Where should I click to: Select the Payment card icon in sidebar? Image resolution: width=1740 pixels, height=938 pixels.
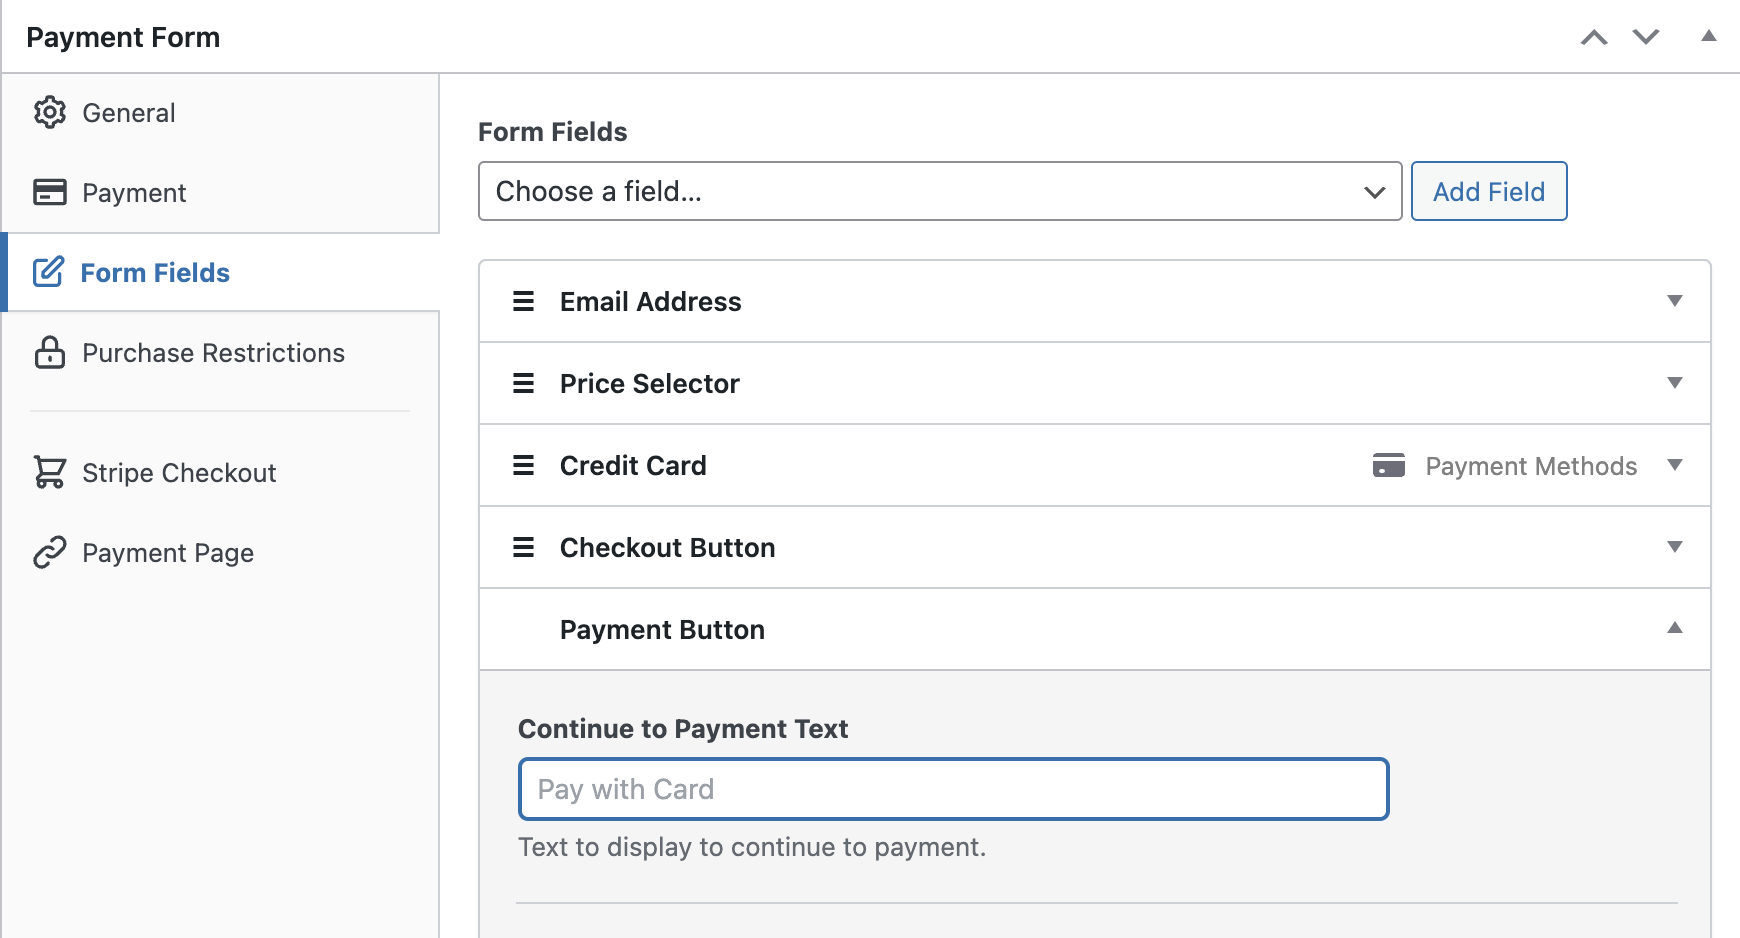point(50,192)
